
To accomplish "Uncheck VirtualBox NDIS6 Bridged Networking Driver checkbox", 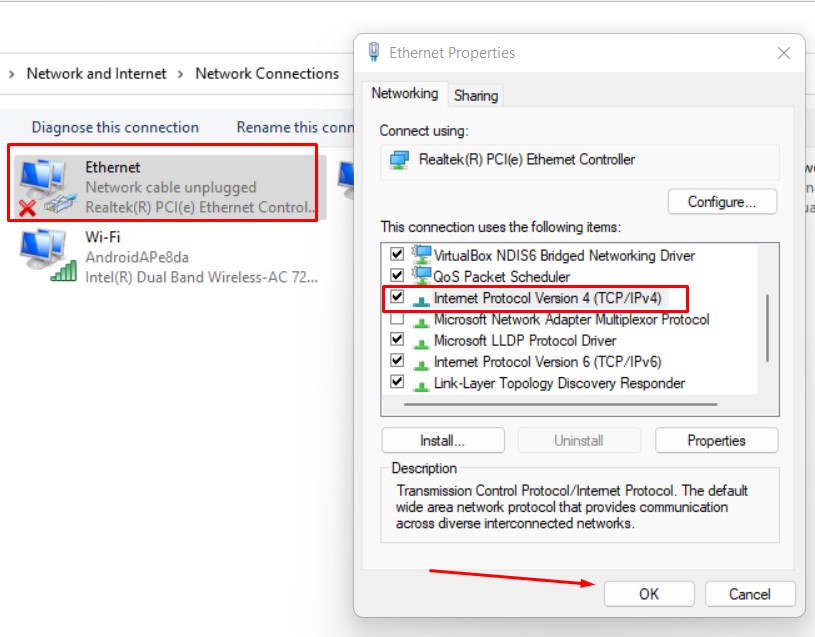I will 397,254.
